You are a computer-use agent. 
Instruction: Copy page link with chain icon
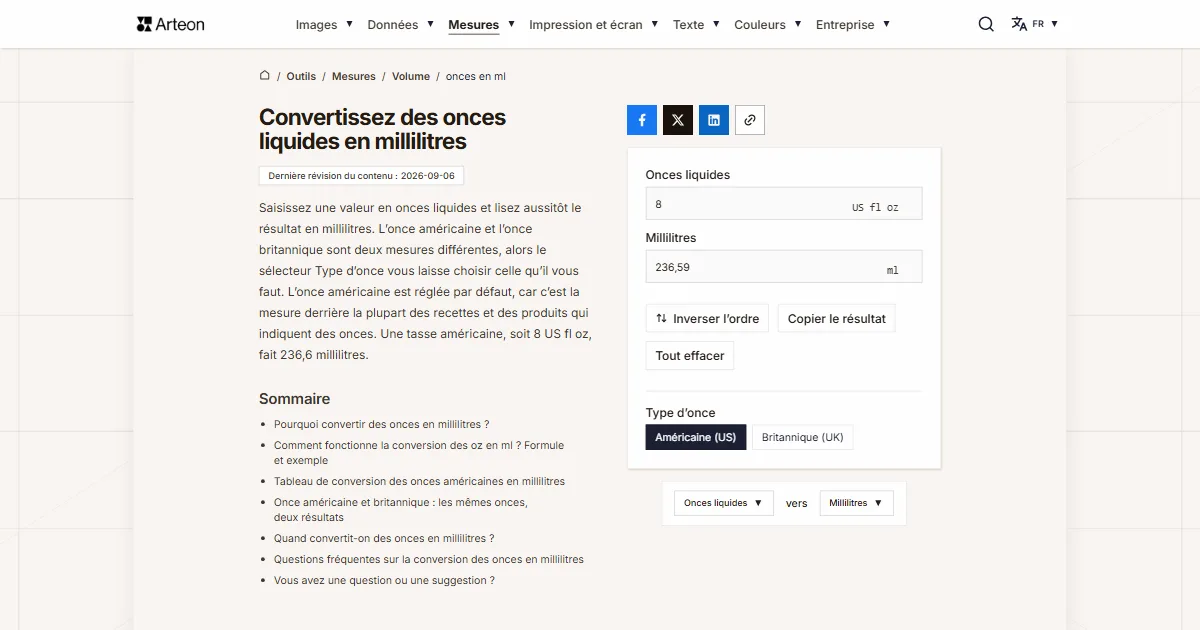750,120
